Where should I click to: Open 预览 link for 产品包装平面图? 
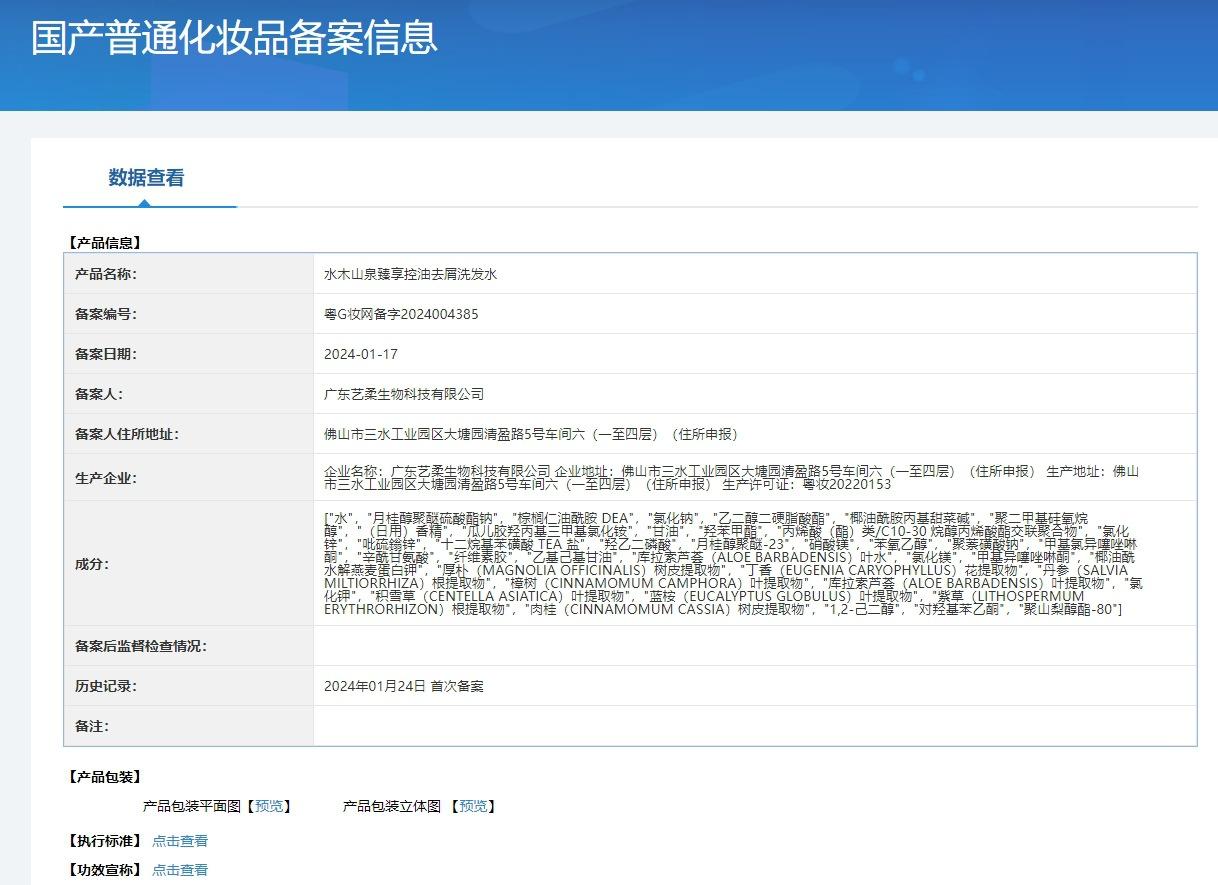click(x=268, y=806)
